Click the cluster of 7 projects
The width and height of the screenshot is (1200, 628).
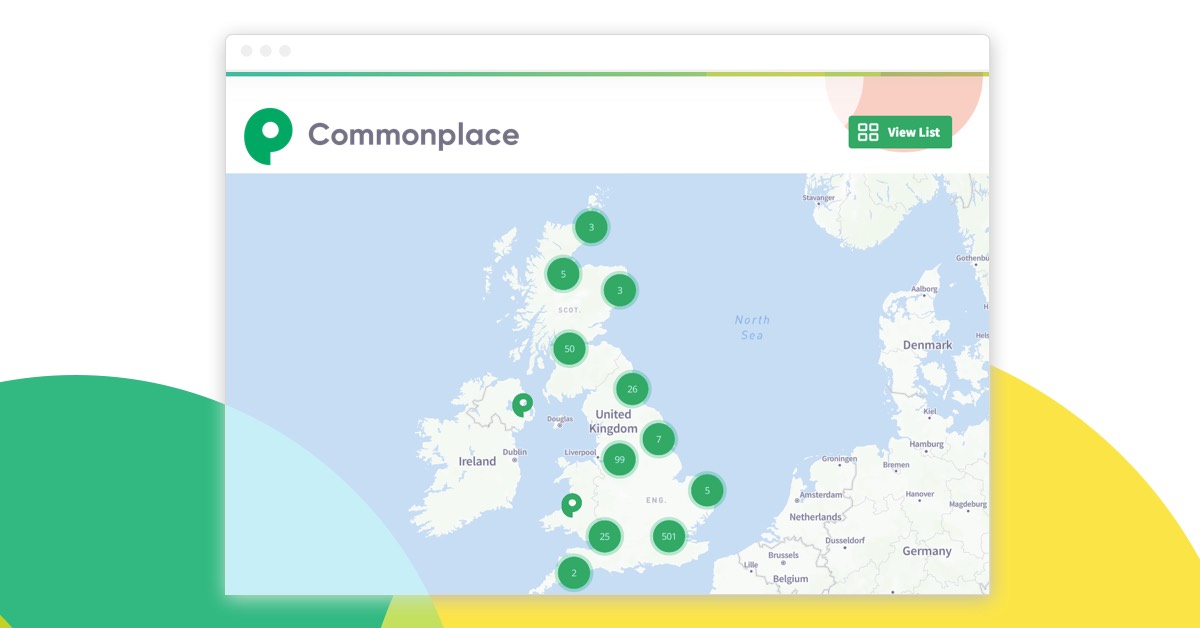pyautogui.click(x=658, y=438)
